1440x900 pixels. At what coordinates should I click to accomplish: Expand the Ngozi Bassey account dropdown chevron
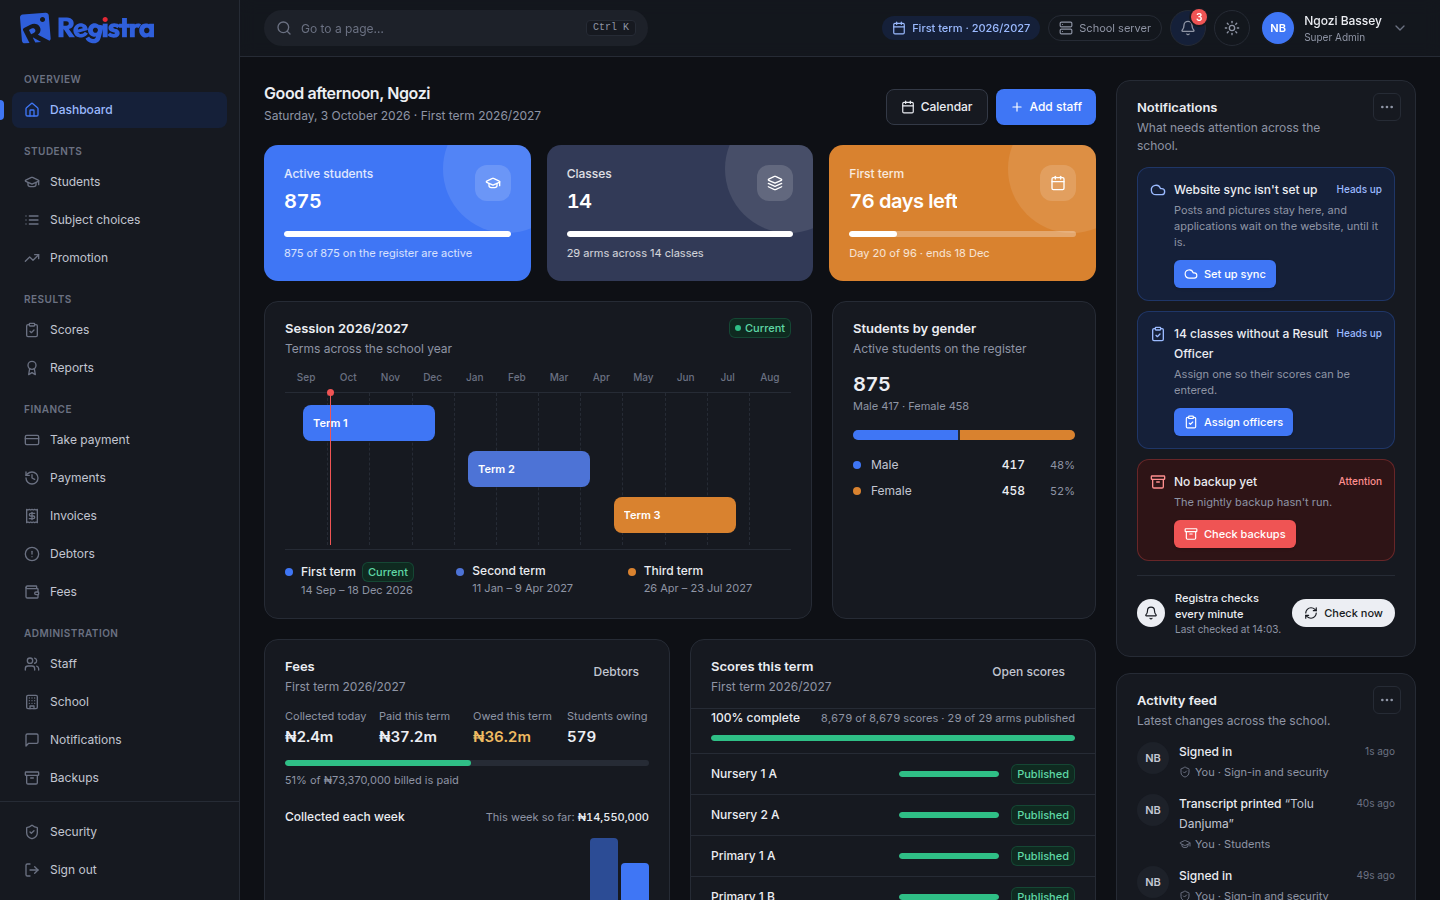(x=1400, y=28)
